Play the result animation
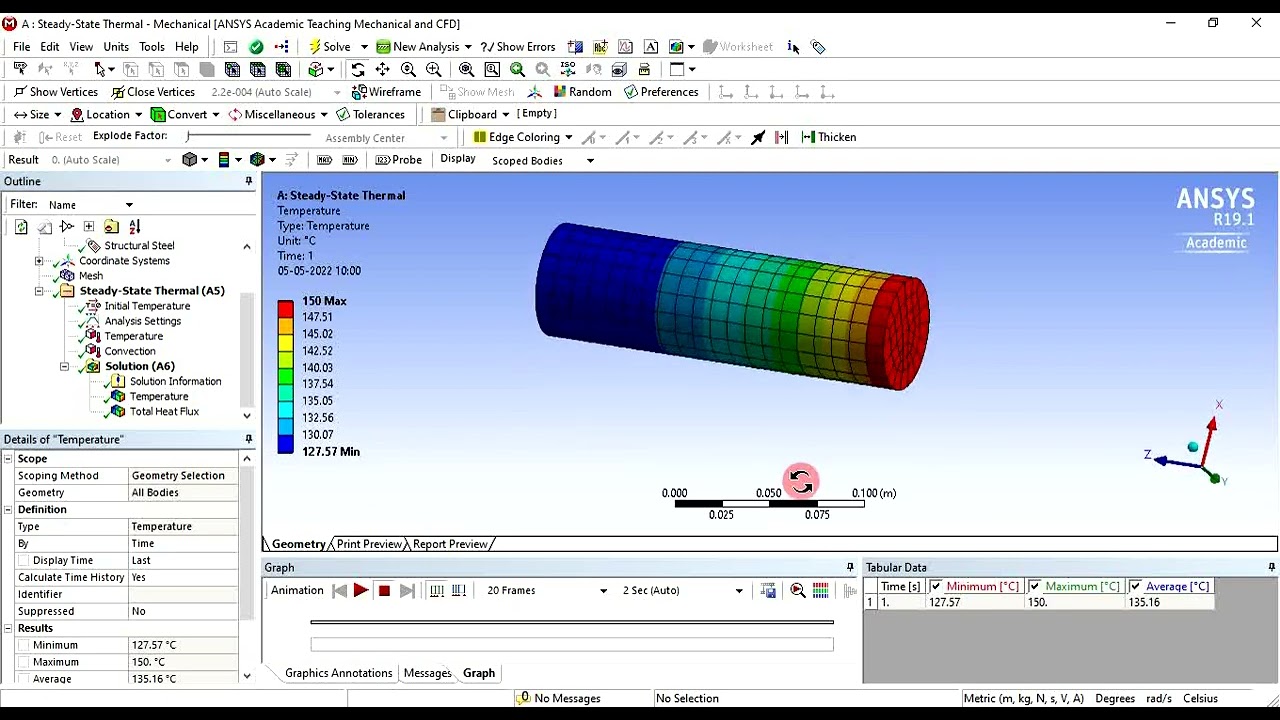This screenshot has width=1280, height=720. pyautogui.click(x=361, y=591)
